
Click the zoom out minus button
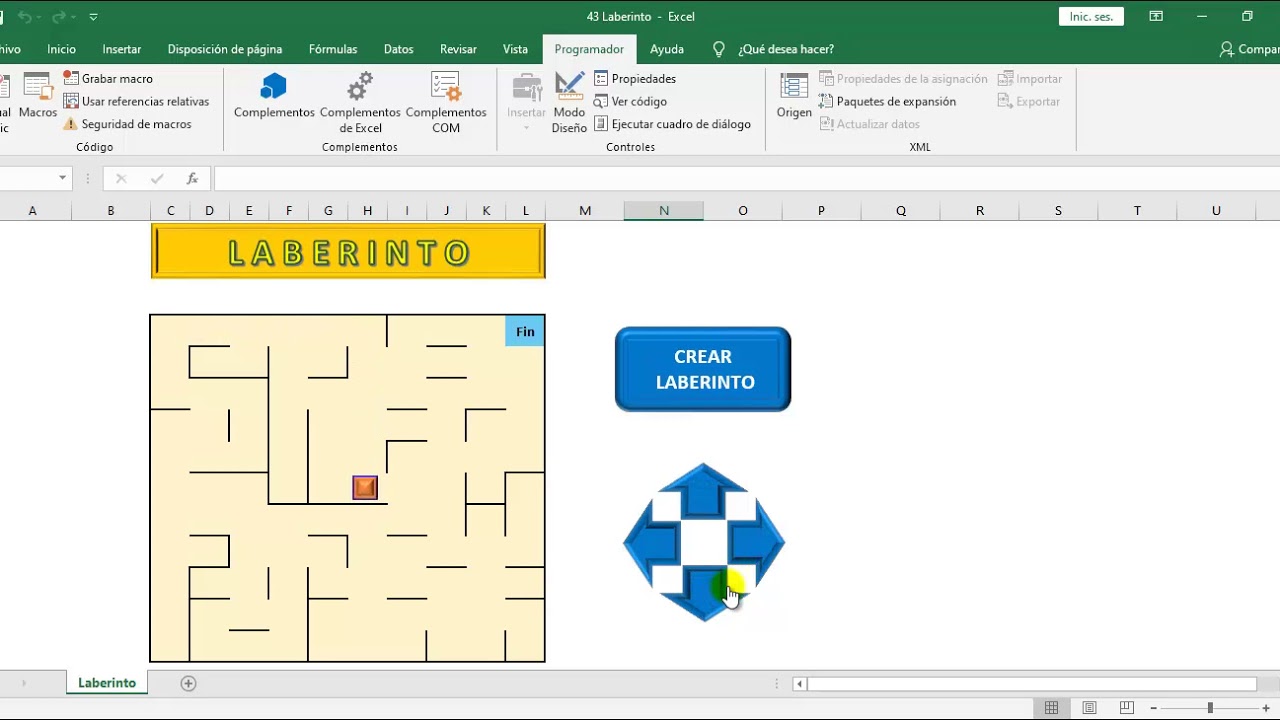click(x=1153, y=708)
